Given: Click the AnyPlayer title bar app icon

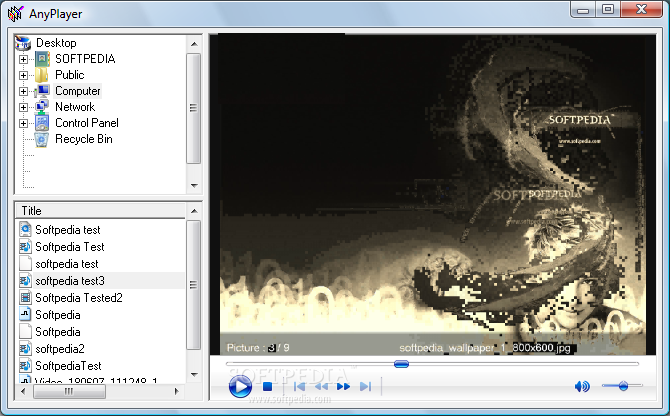Looking at the screenshot, I should coord(15,14).
